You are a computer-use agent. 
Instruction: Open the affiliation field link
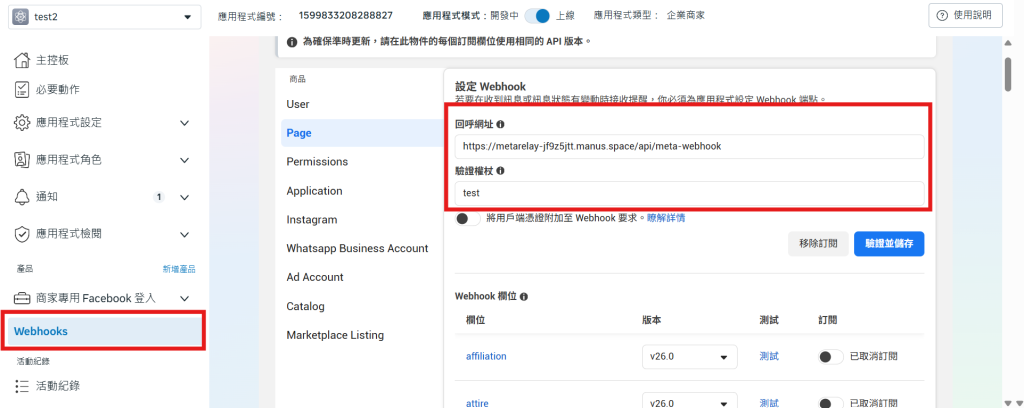[x=486, y=356]
